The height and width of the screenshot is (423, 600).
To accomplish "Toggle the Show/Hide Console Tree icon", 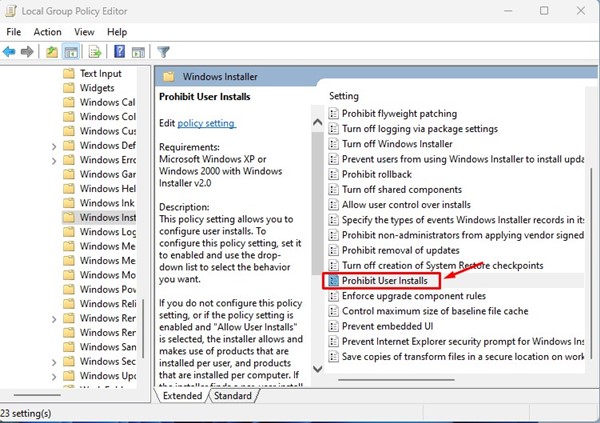I will point(71,51).
